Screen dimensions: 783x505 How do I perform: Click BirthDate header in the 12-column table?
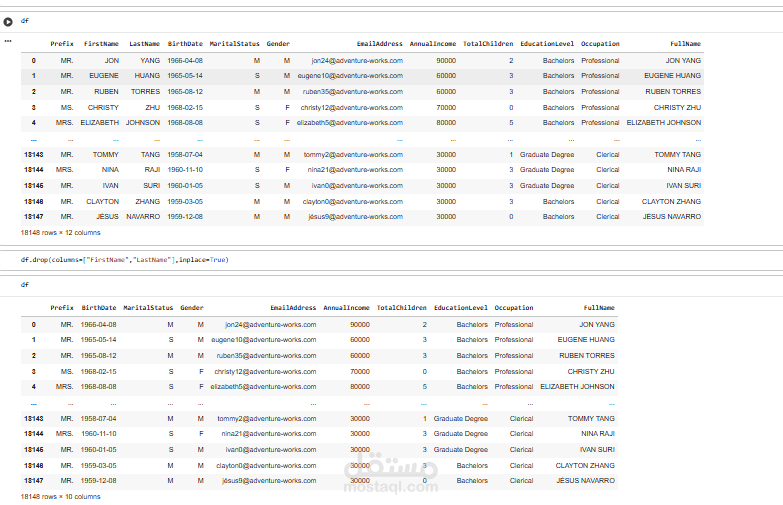tap(185, 44)
